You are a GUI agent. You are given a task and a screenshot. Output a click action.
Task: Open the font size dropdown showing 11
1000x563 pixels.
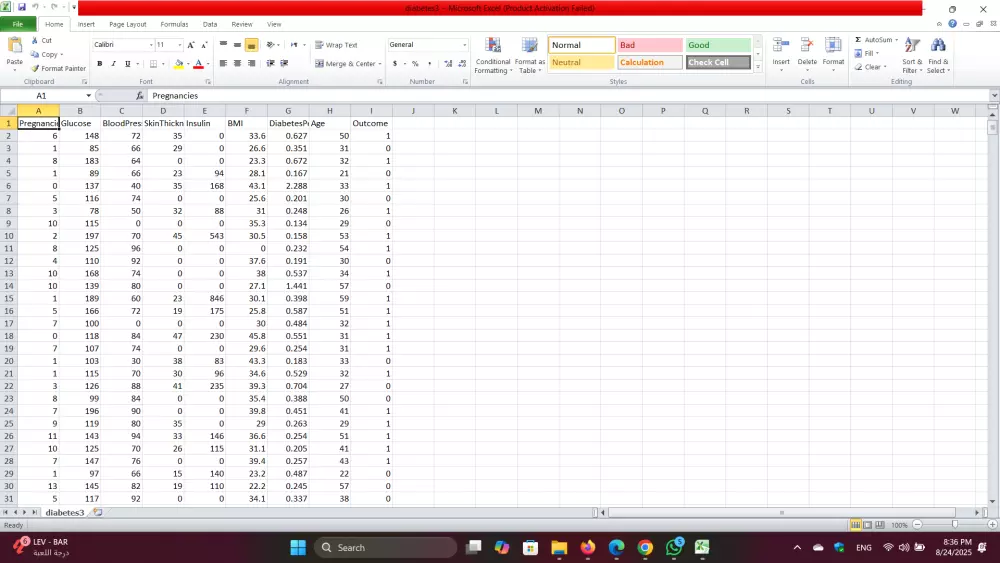pyautogui.click(x=180, y=45)
